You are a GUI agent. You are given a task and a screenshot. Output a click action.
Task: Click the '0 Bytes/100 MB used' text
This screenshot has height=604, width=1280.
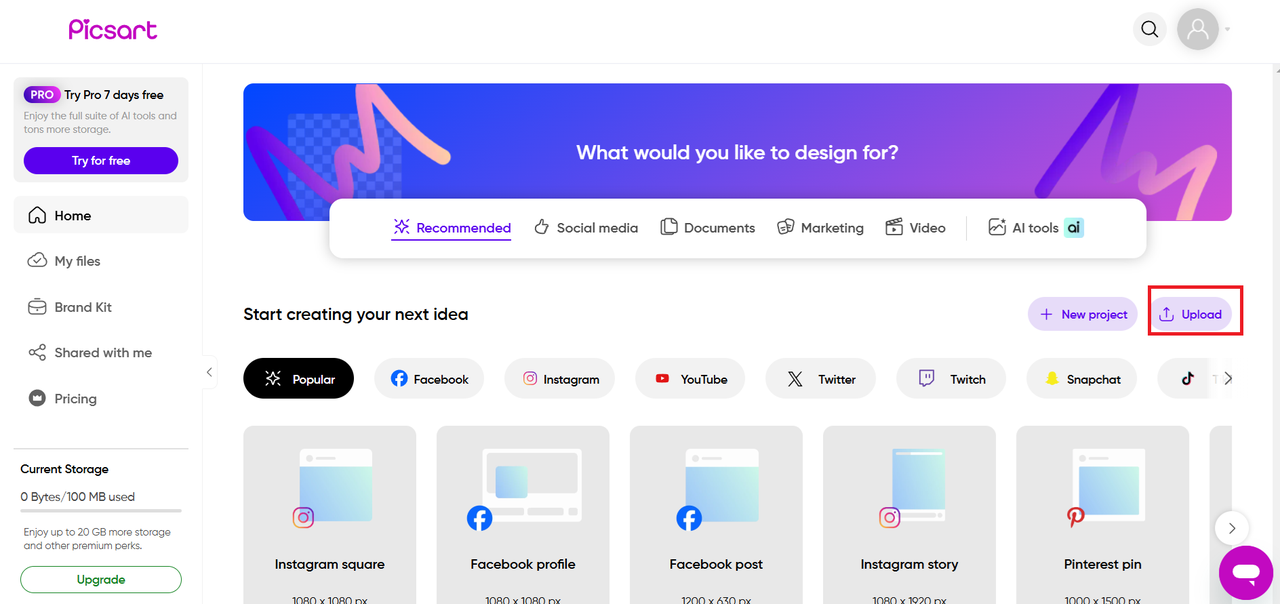coord(78,496)
